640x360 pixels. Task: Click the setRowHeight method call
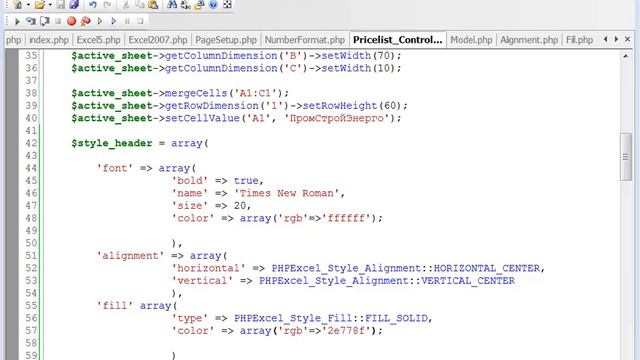click(340, 106)
